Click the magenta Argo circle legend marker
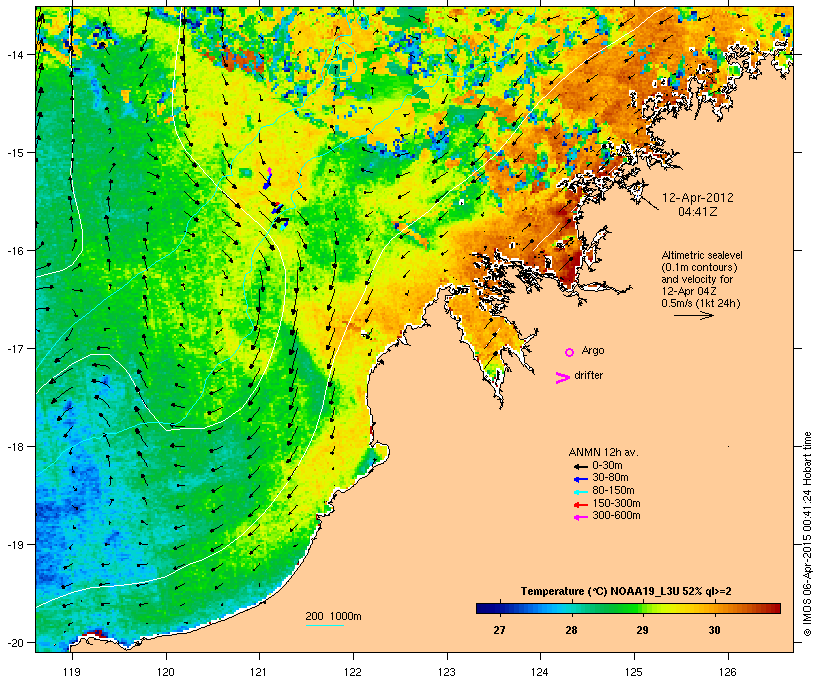Screen dimensions: 820x680 pos(570,352)
